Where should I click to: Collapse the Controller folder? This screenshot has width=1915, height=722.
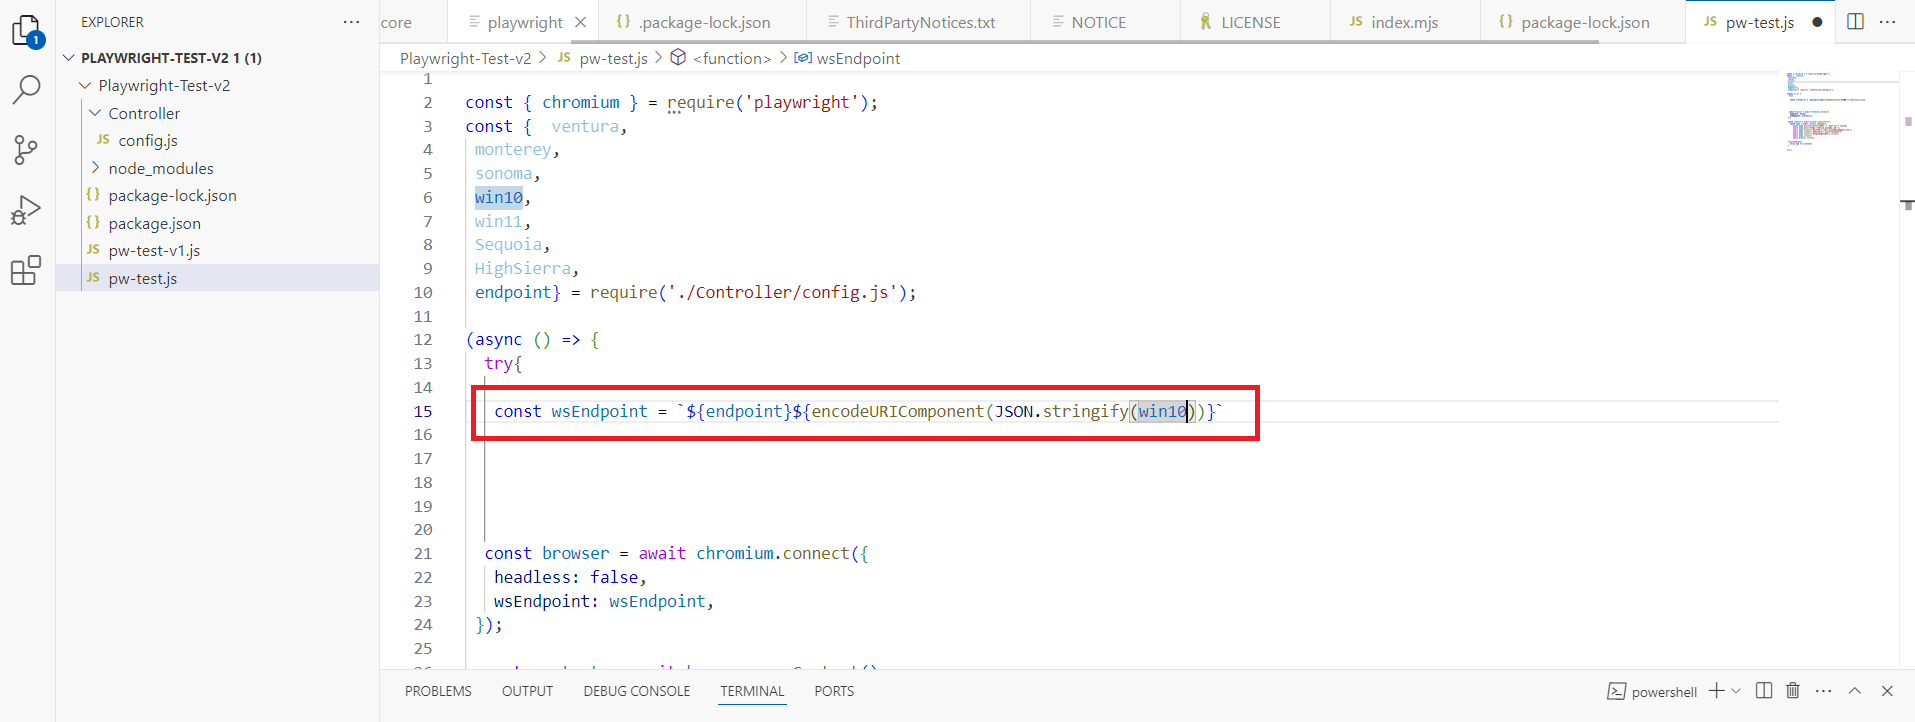96,113
